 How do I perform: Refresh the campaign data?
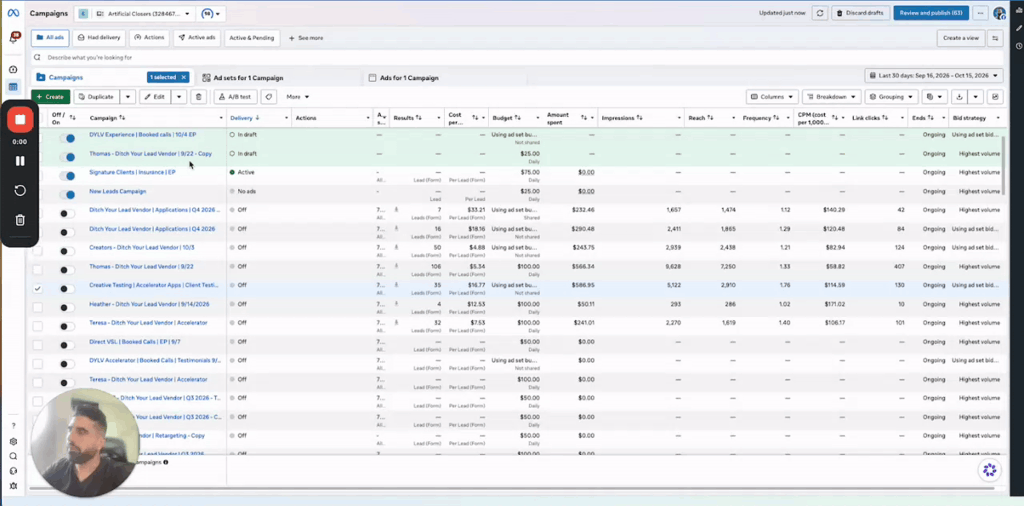(820, 13)
